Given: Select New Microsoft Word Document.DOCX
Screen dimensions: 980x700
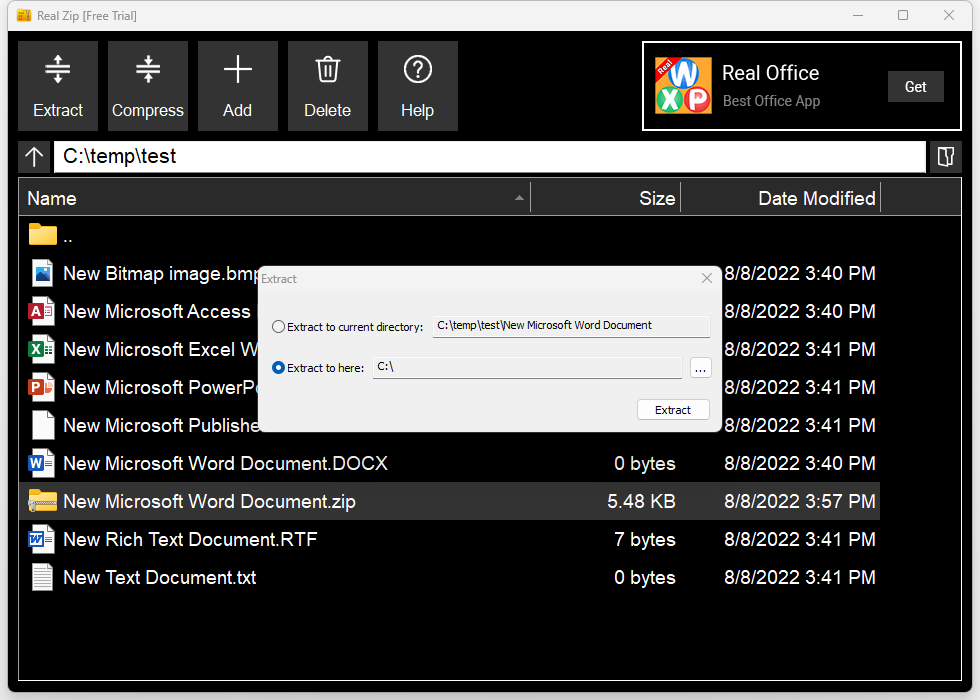Looking at the screenshot, I should (x=226, y=464).
